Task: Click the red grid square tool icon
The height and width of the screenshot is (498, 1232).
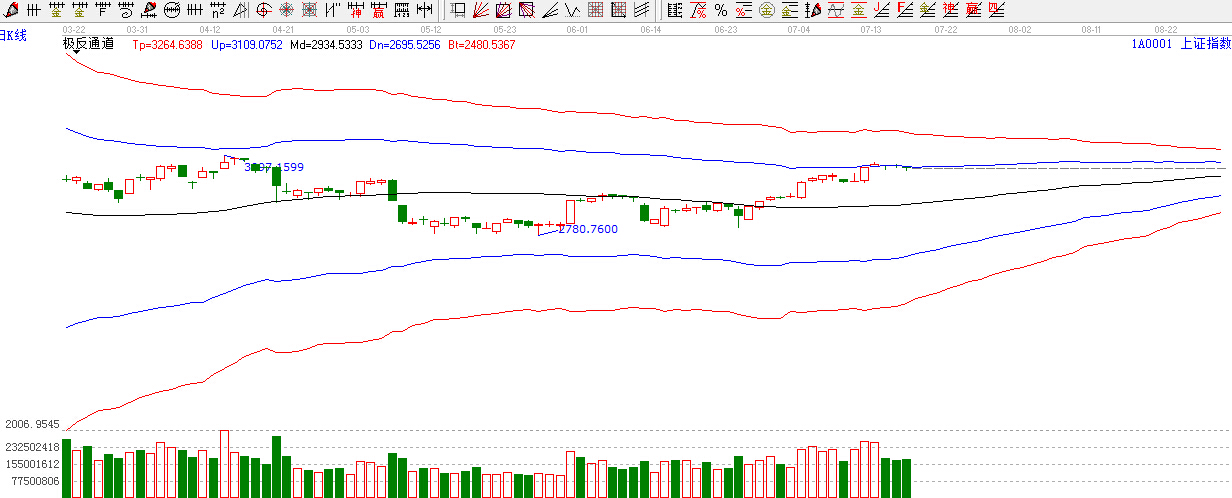Action: (x=595, y=11)
